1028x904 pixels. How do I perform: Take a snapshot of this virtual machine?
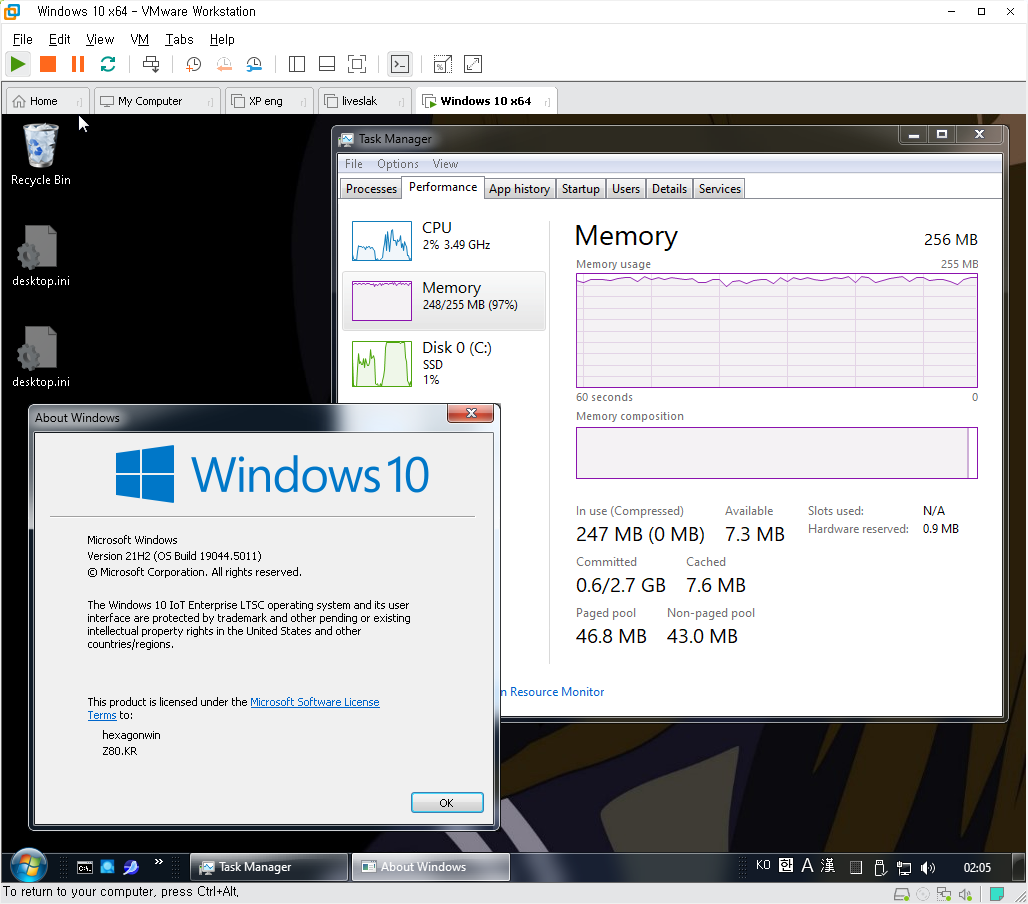point(193,64)
